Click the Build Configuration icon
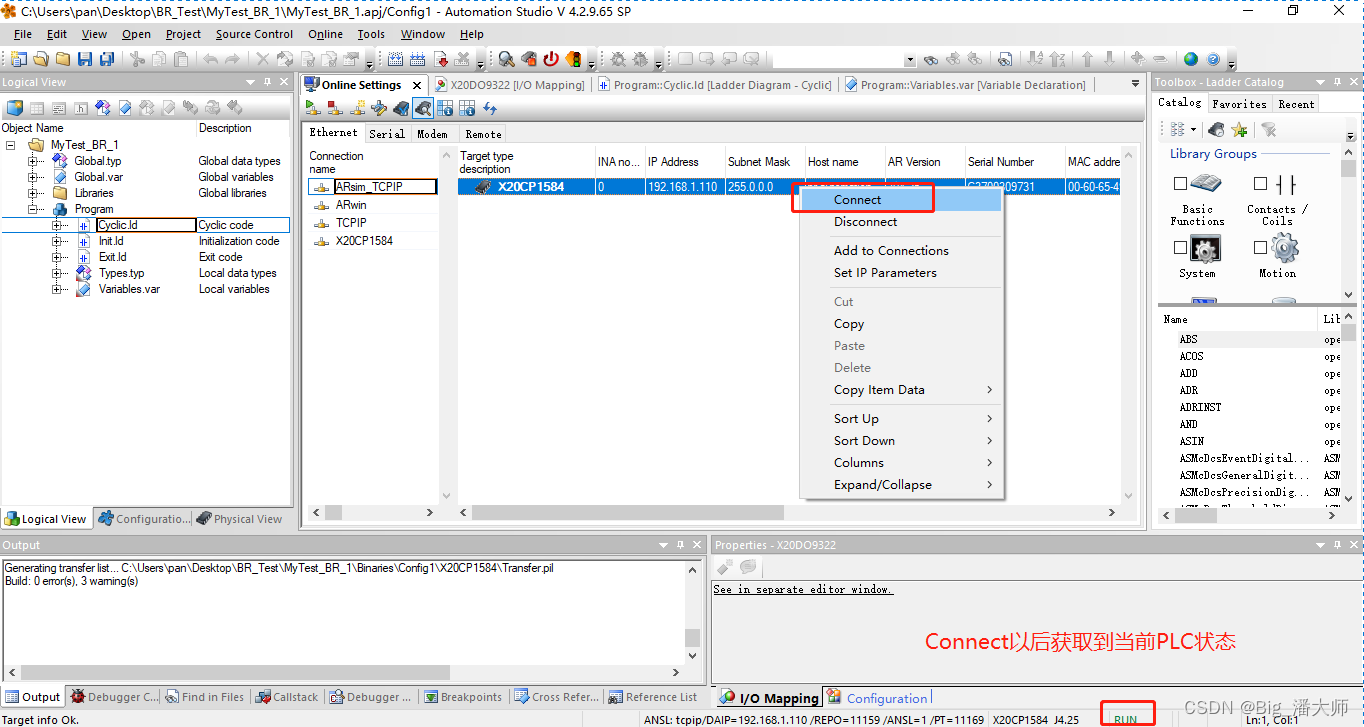Screen dimensions: 1364x727 coord(395,59)
